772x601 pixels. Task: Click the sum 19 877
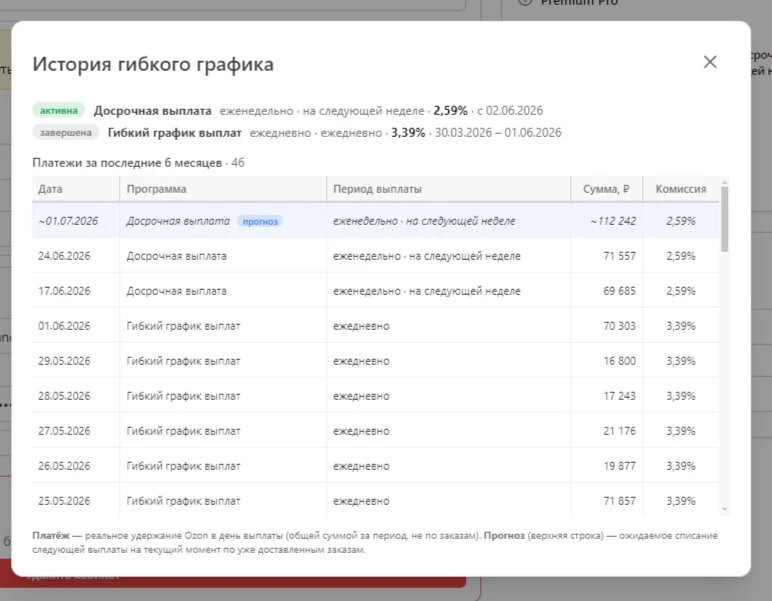(x=619, y=466)
